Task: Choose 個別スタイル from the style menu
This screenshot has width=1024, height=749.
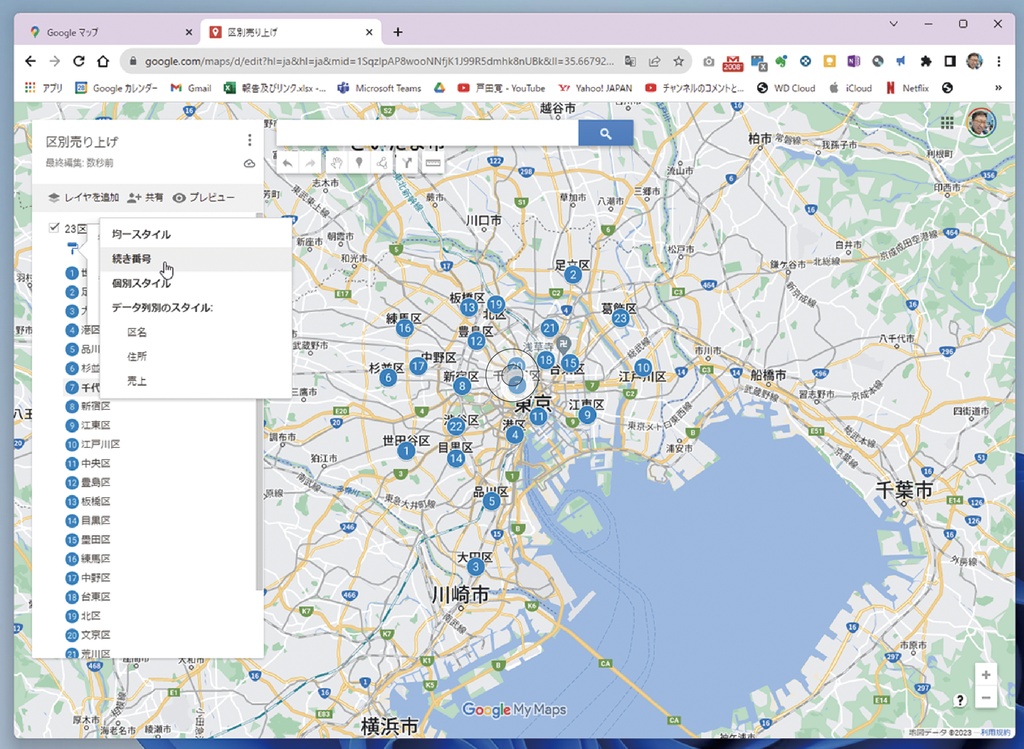Action: point(195,283)
